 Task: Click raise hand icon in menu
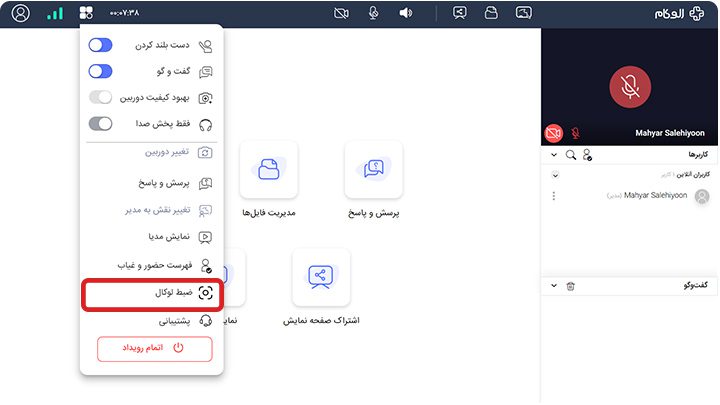tap(205, 46)
